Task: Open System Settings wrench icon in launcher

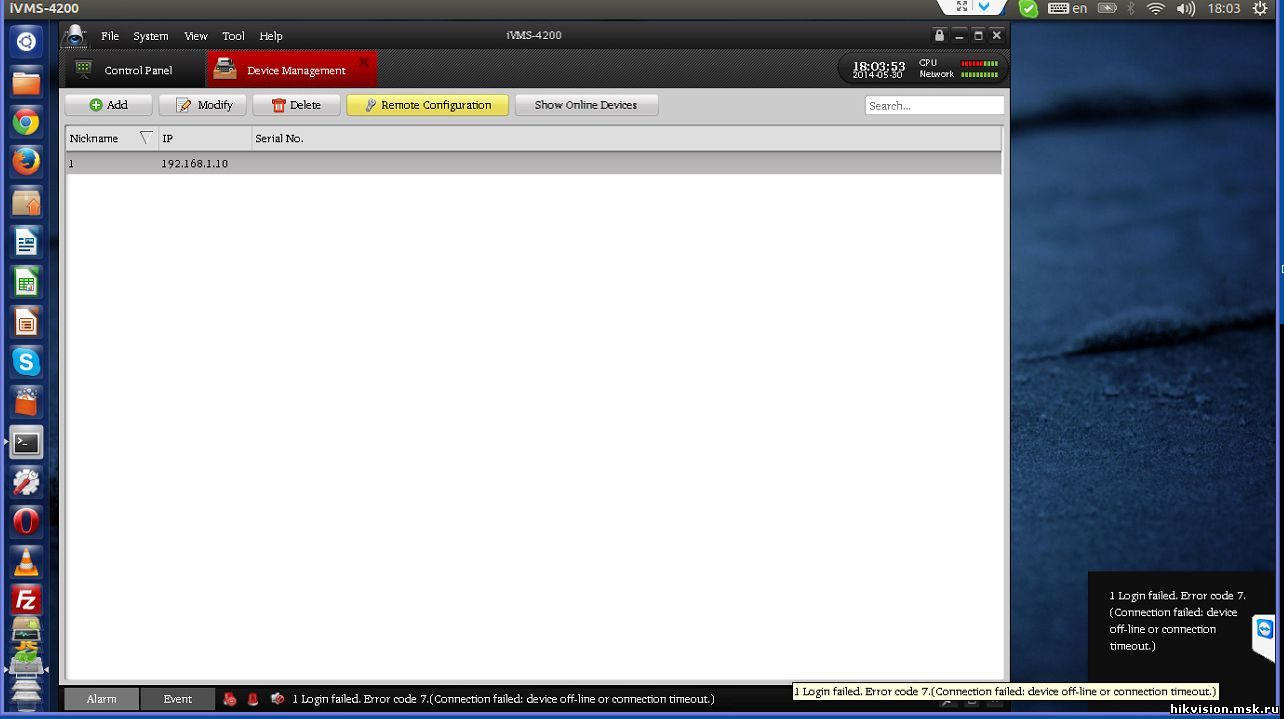Action: point(26,482)
